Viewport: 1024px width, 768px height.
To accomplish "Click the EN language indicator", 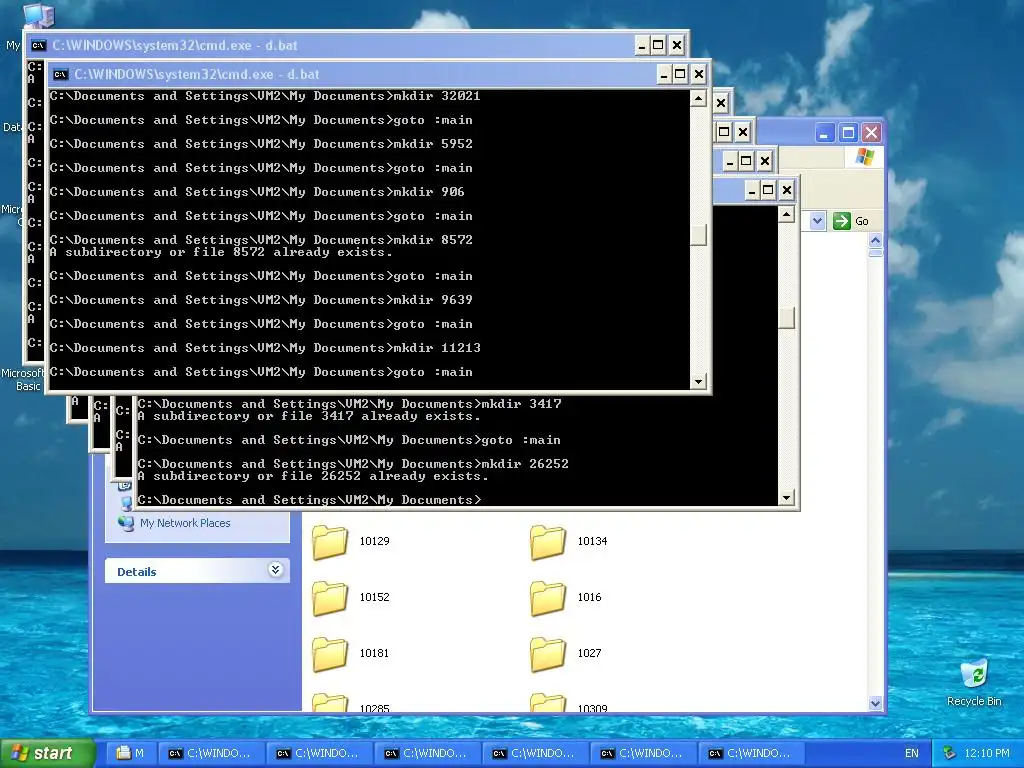I will [x=912, y=753].
